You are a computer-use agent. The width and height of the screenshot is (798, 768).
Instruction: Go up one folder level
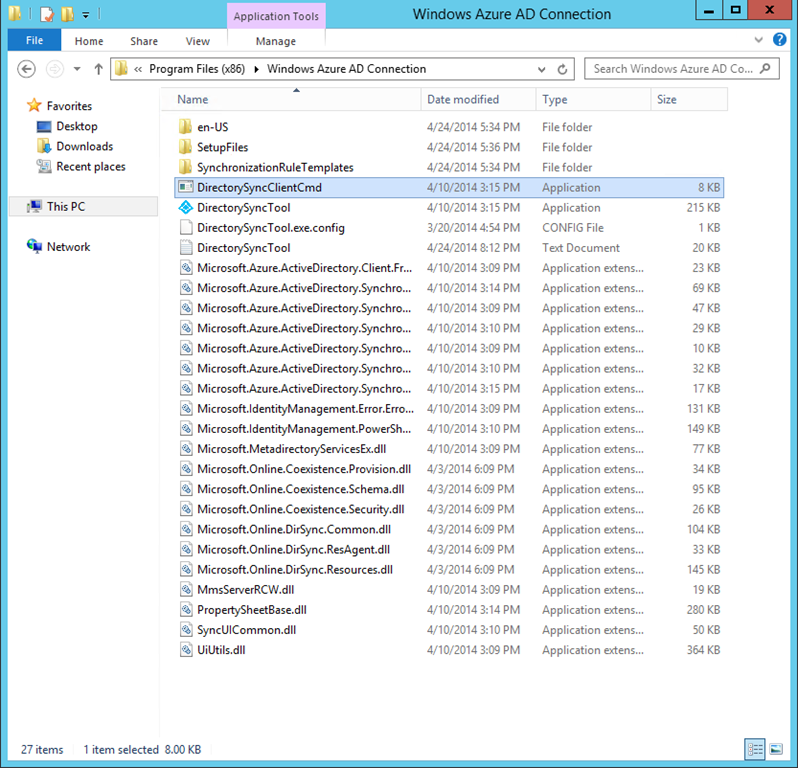point(98,69)
